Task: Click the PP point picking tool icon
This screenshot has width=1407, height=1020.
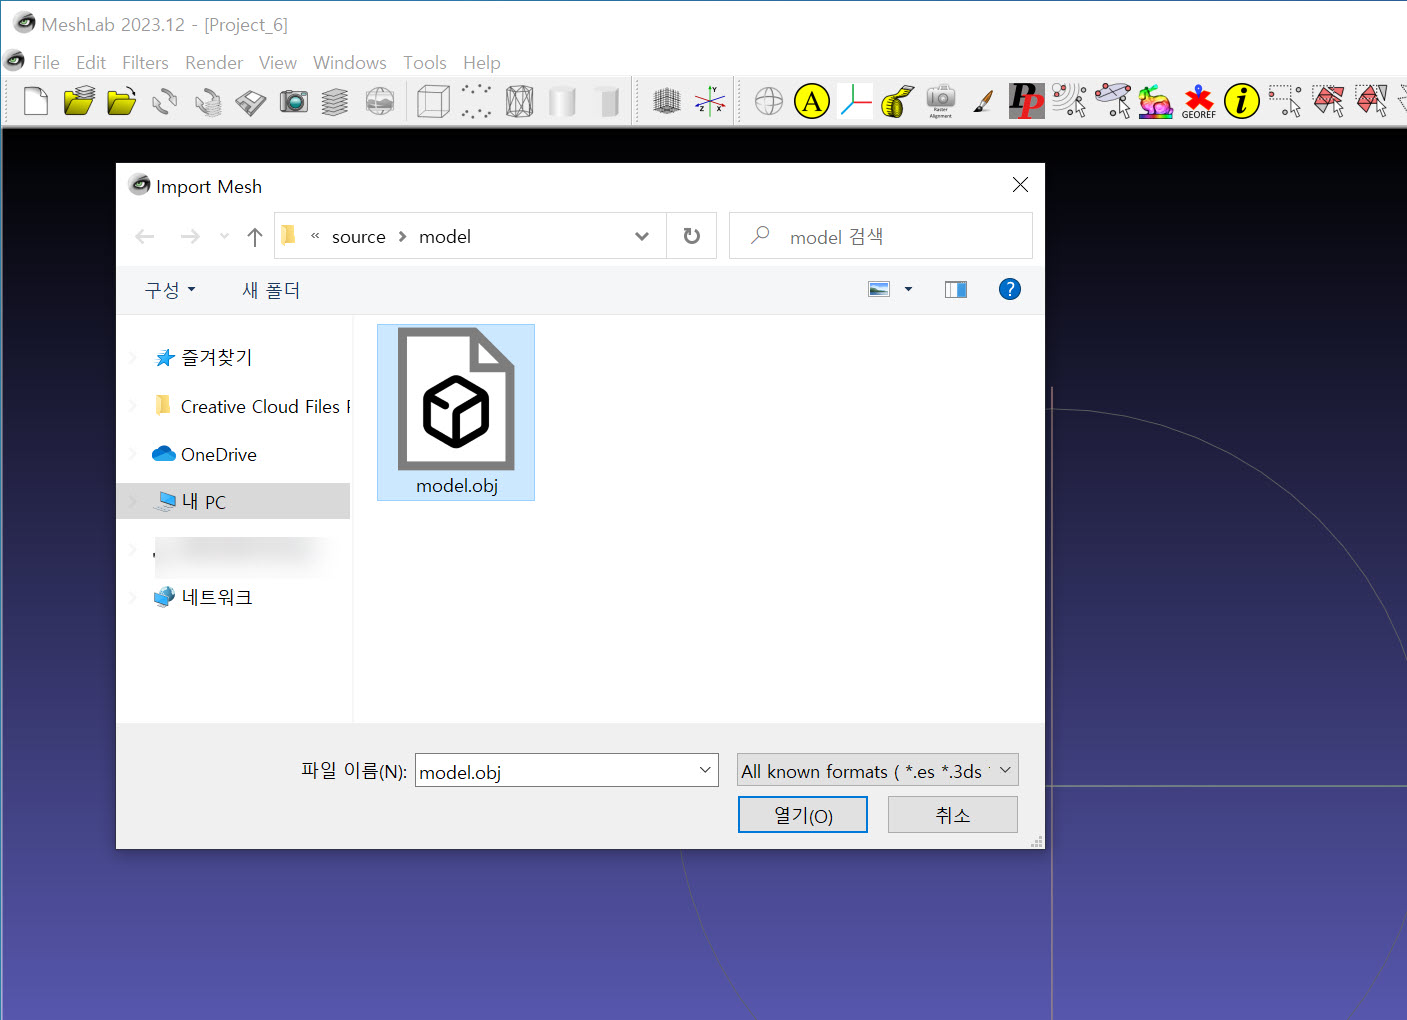Action: pyautogui.click(x=1026, y=101)
